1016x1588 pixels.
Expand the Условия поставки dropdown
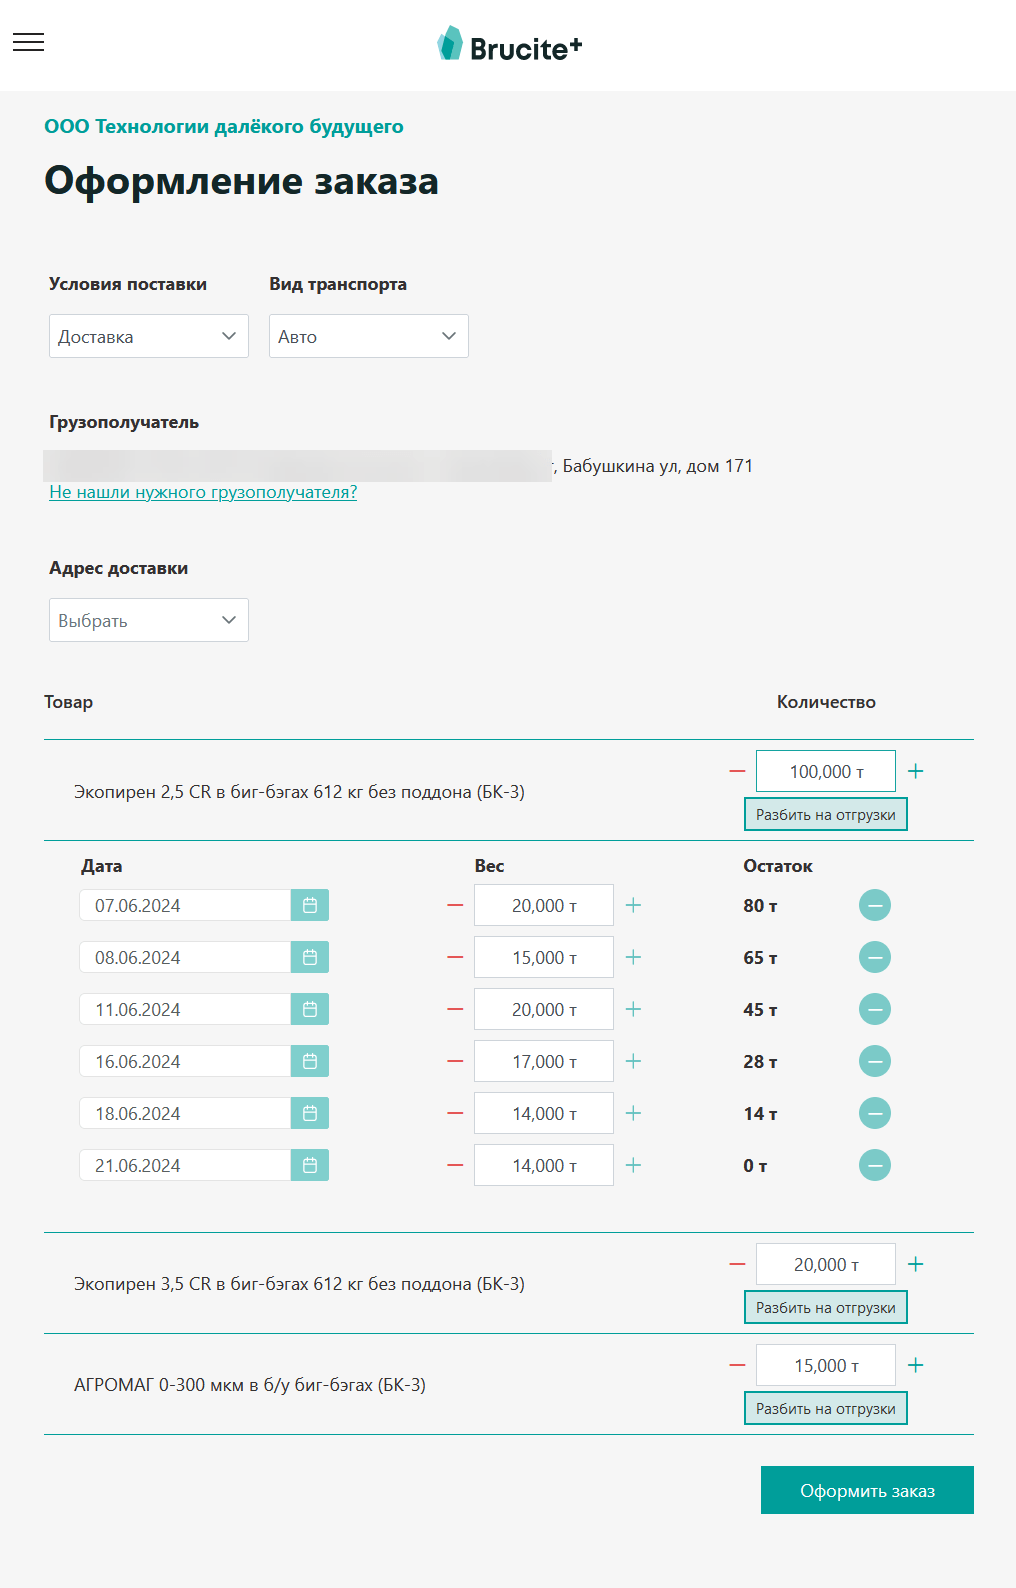point(149,336)
